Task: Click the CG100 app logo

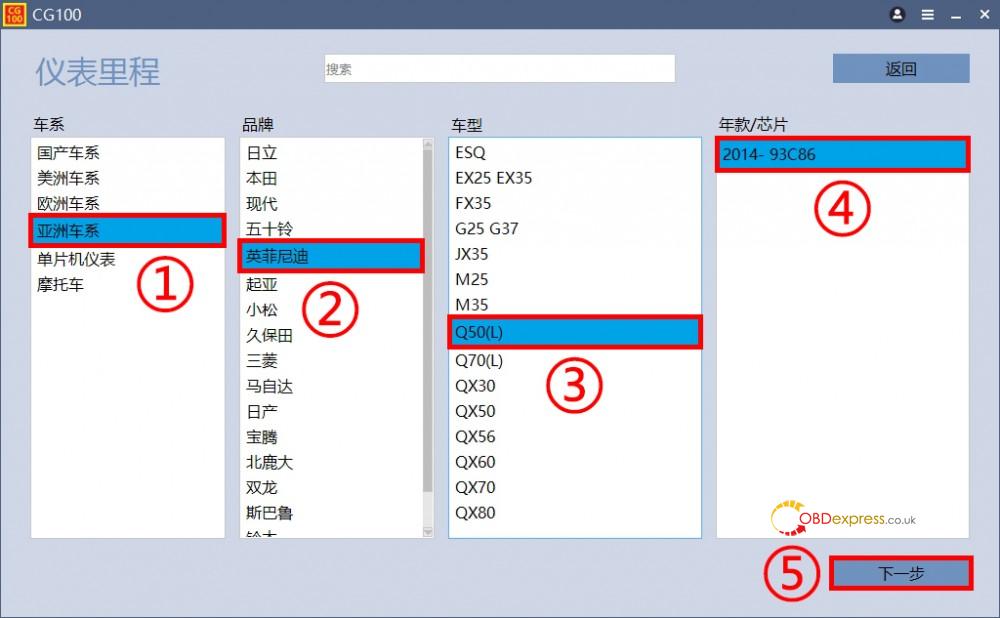Action: [14, 14]
